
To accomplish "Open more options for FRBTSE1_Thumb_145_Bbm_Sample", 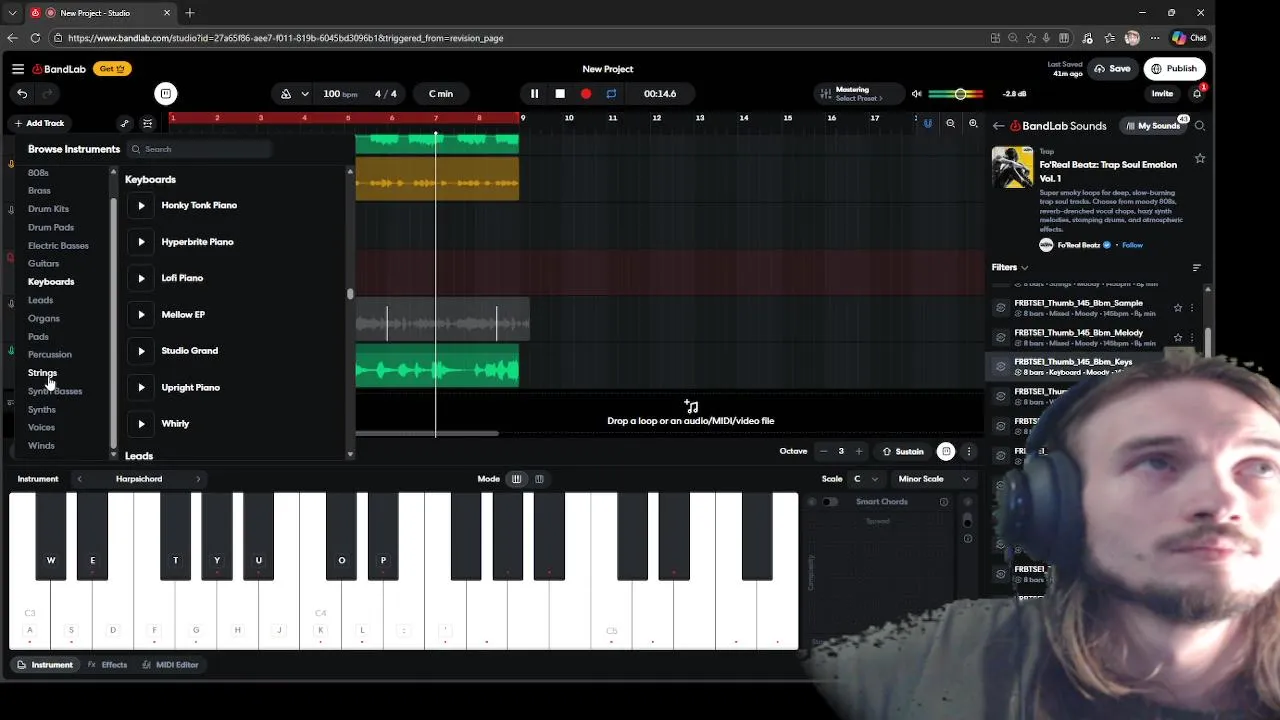I will [1191, 308].
